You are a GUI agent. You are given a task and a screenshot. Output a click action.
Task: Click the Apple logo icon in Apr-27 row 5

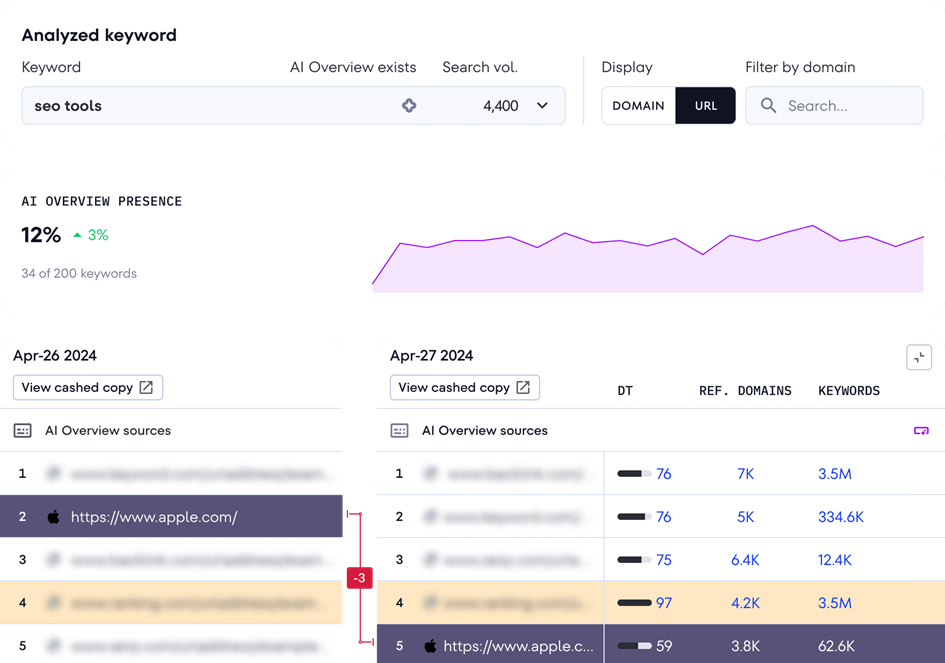[430, 646]
